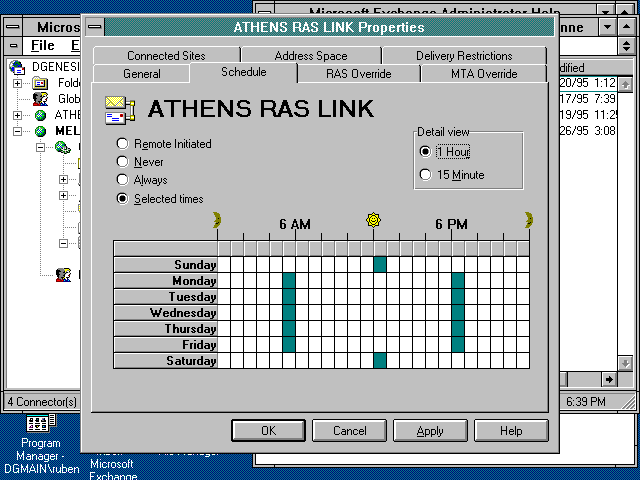Click the noon sun icon above schedule
Image resolution: width=640 pixels, height=480 pixels.
coord(373,220)
